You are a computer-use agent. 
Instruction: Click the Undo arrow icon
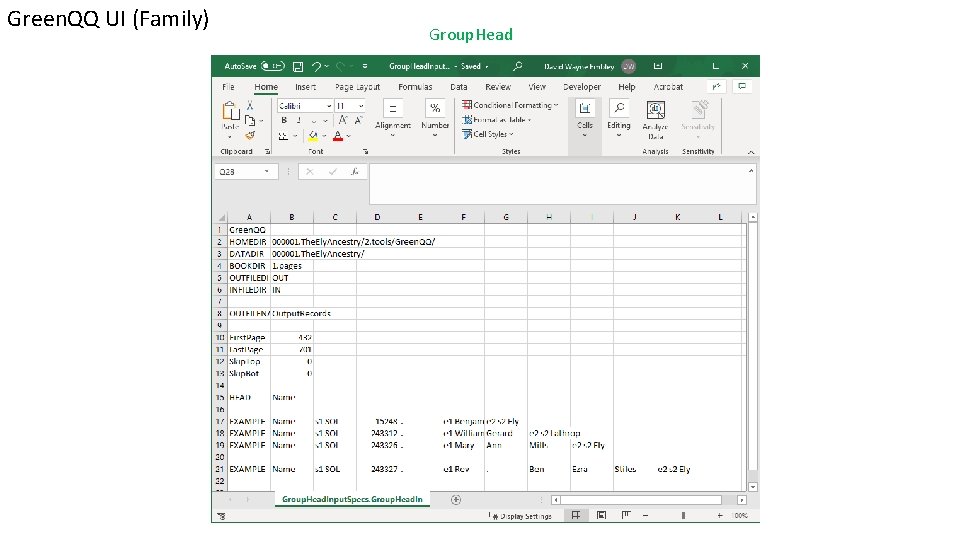pyautogui.click(x=317, y=66)
